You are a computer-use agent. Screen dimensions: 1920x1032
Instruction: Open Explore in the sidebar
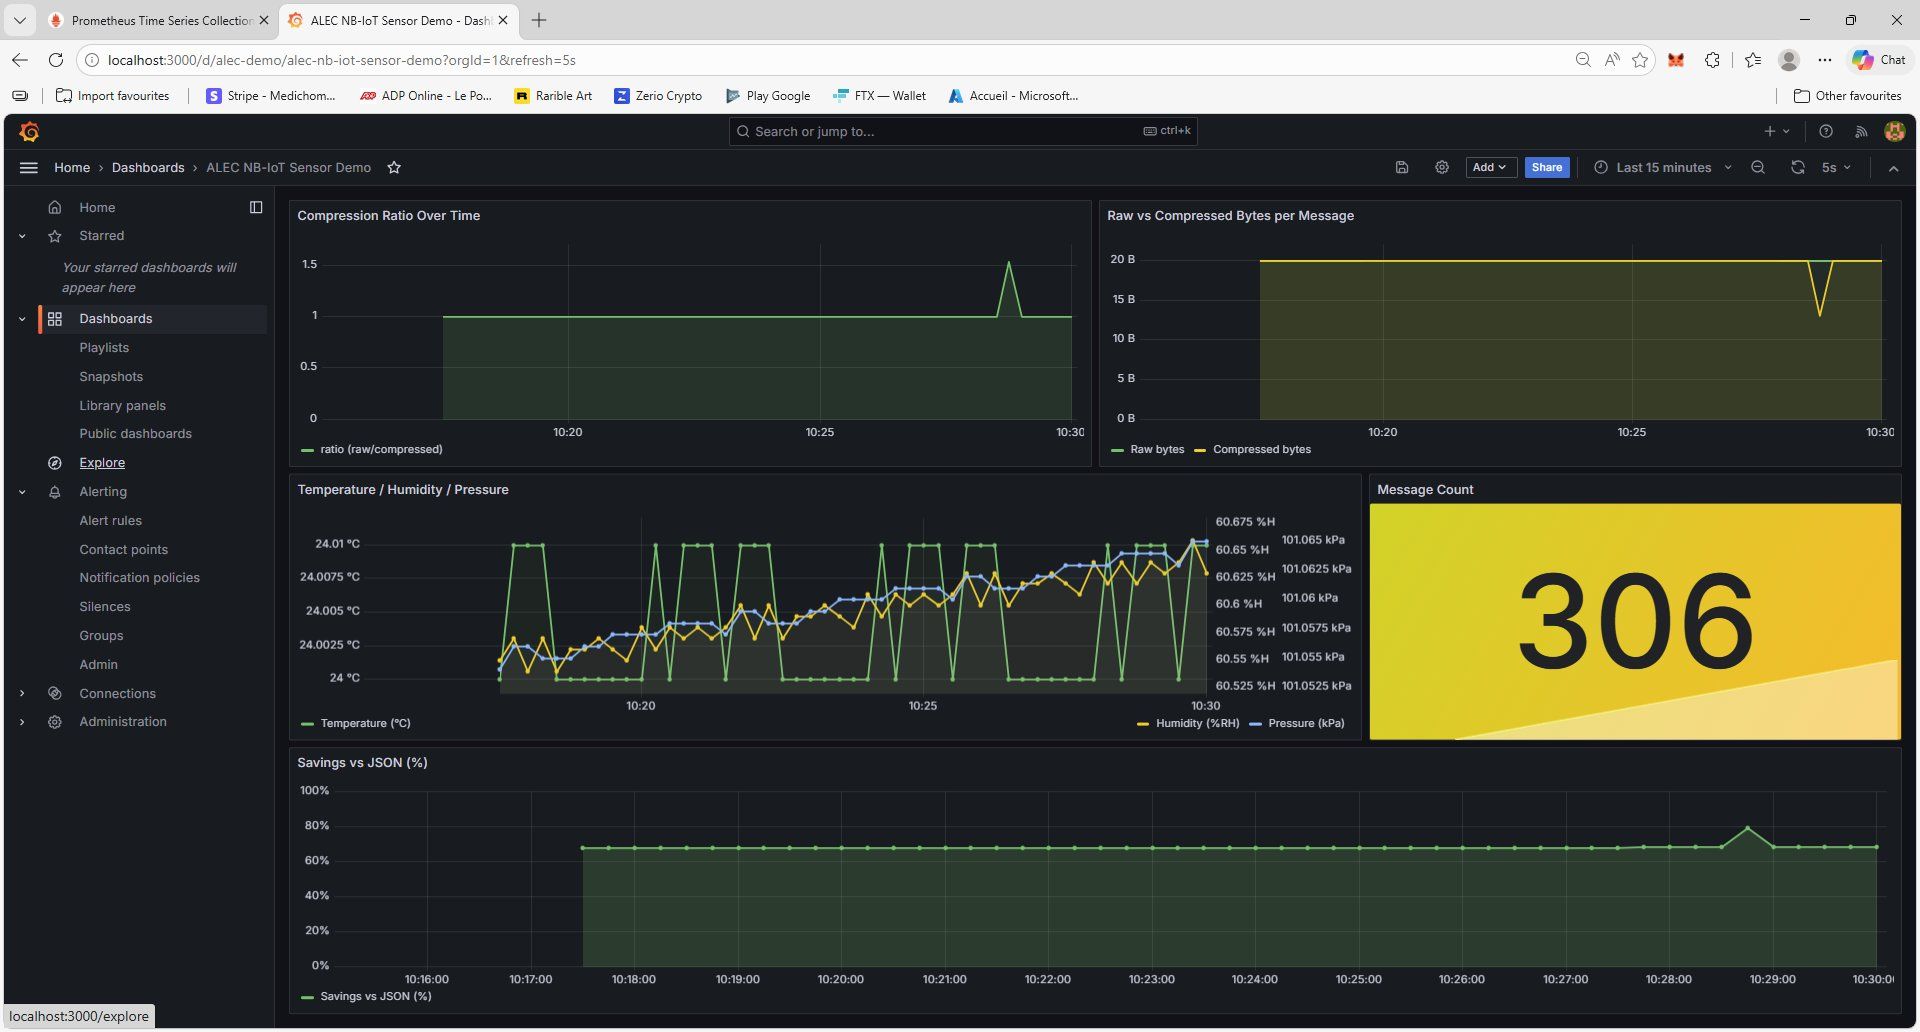pos(102,463)
